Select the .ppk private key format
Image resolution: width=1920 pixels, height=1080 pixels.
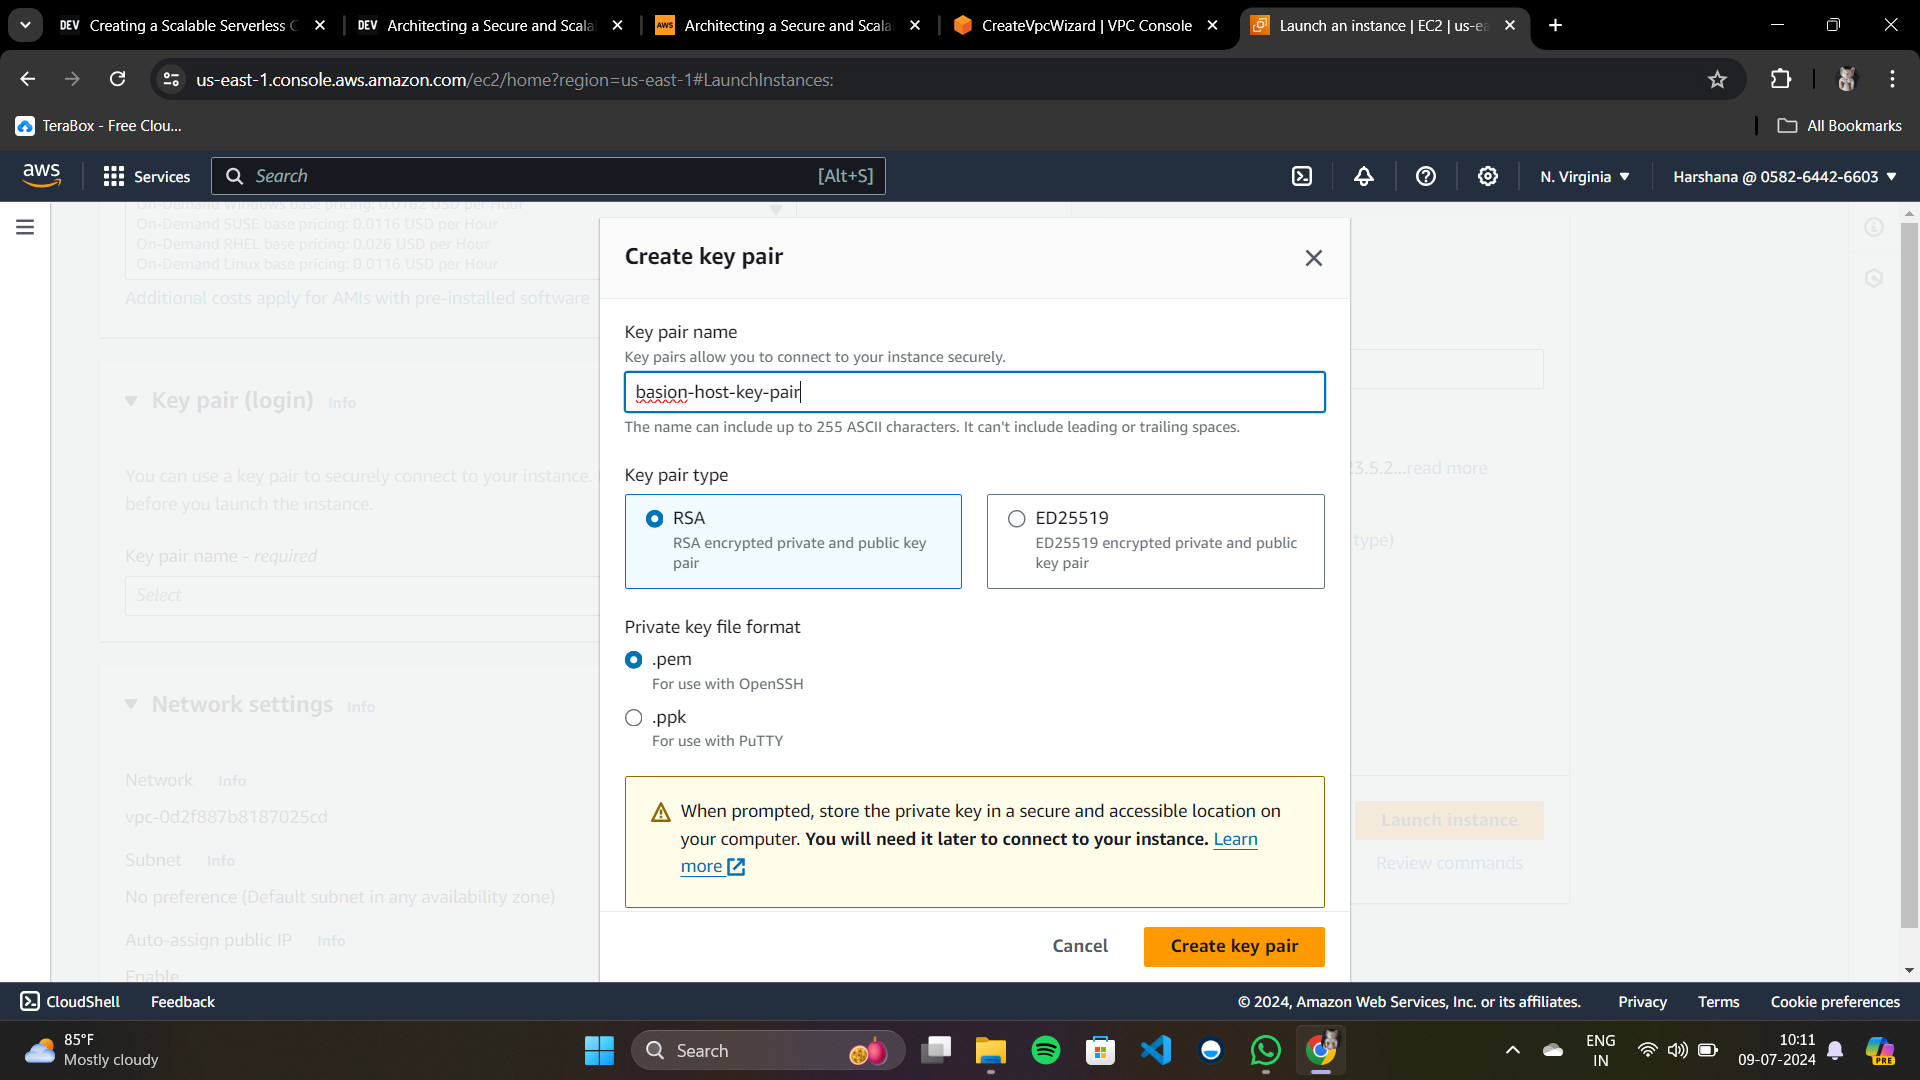(634, 718)
